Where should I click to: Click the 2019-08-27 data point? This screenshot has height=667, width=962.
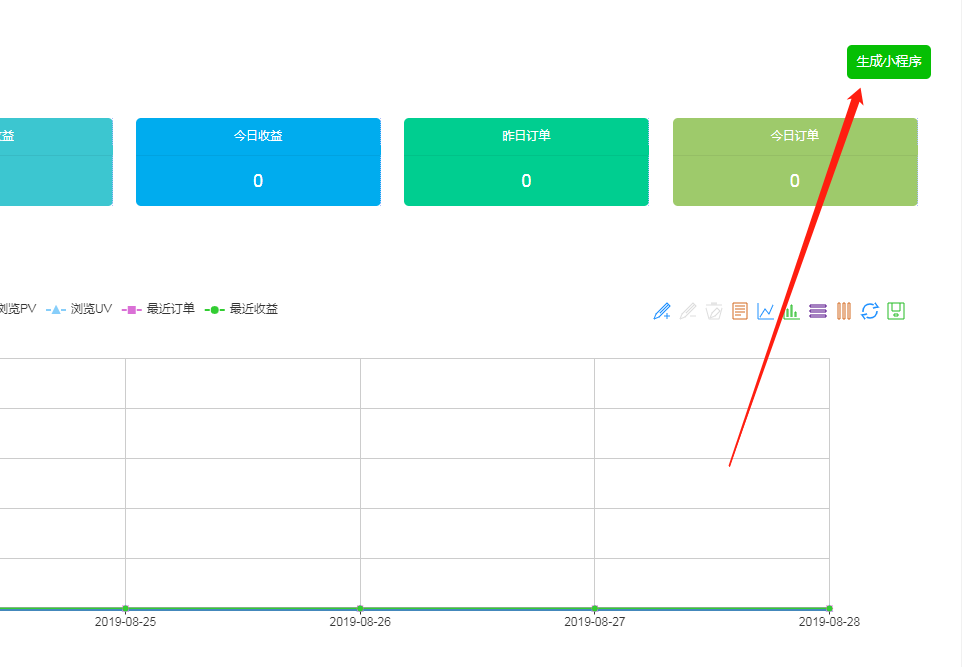point(594,608)
